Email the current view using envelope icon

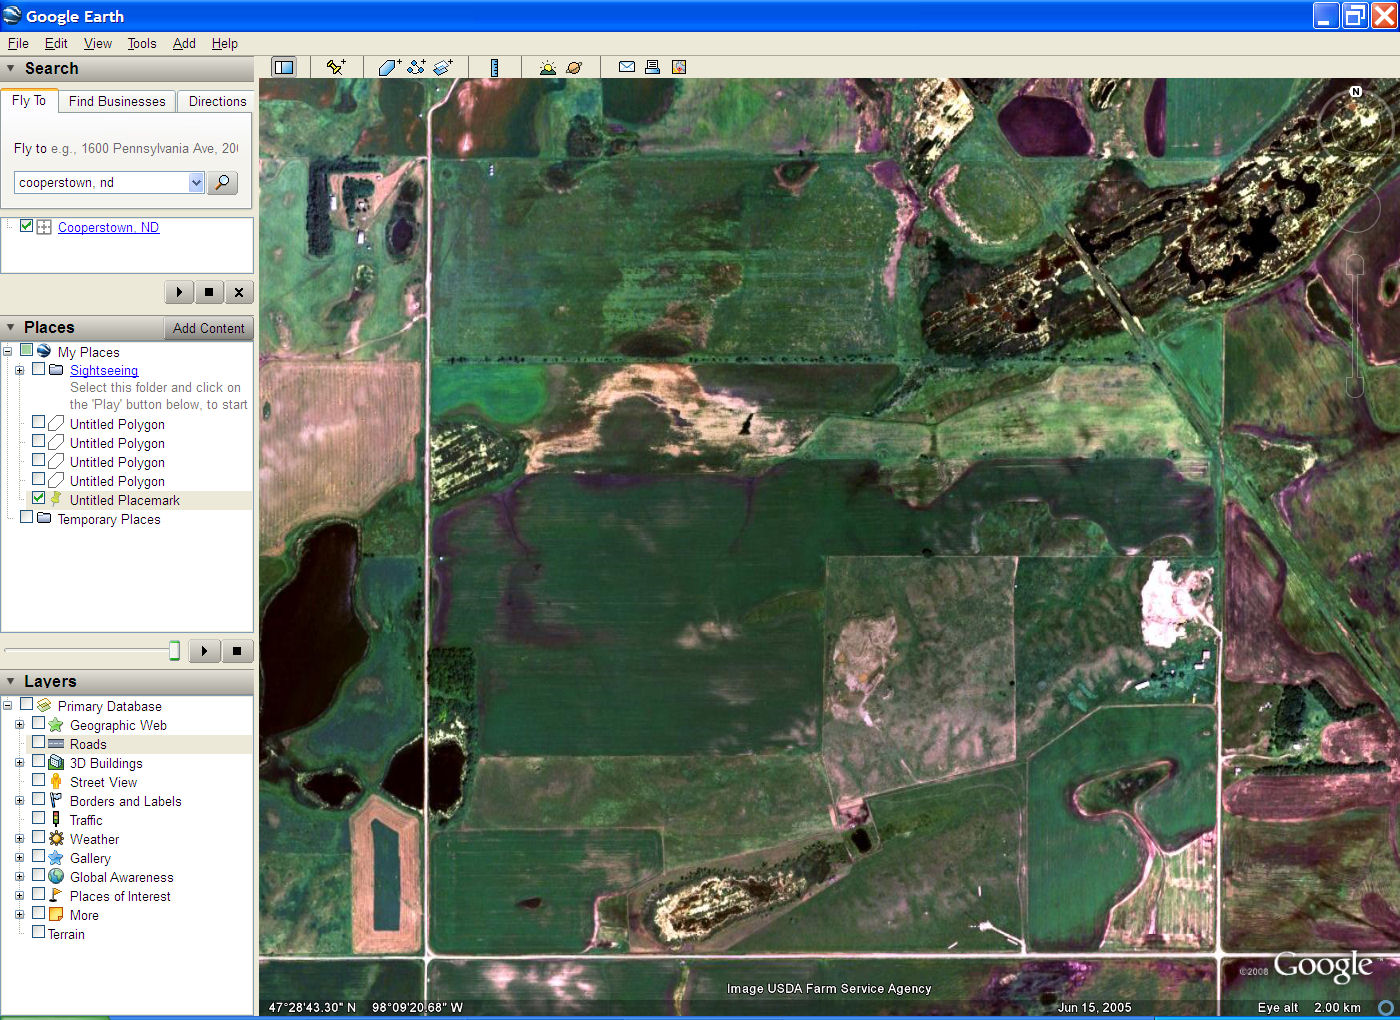(x=627, y=67)
